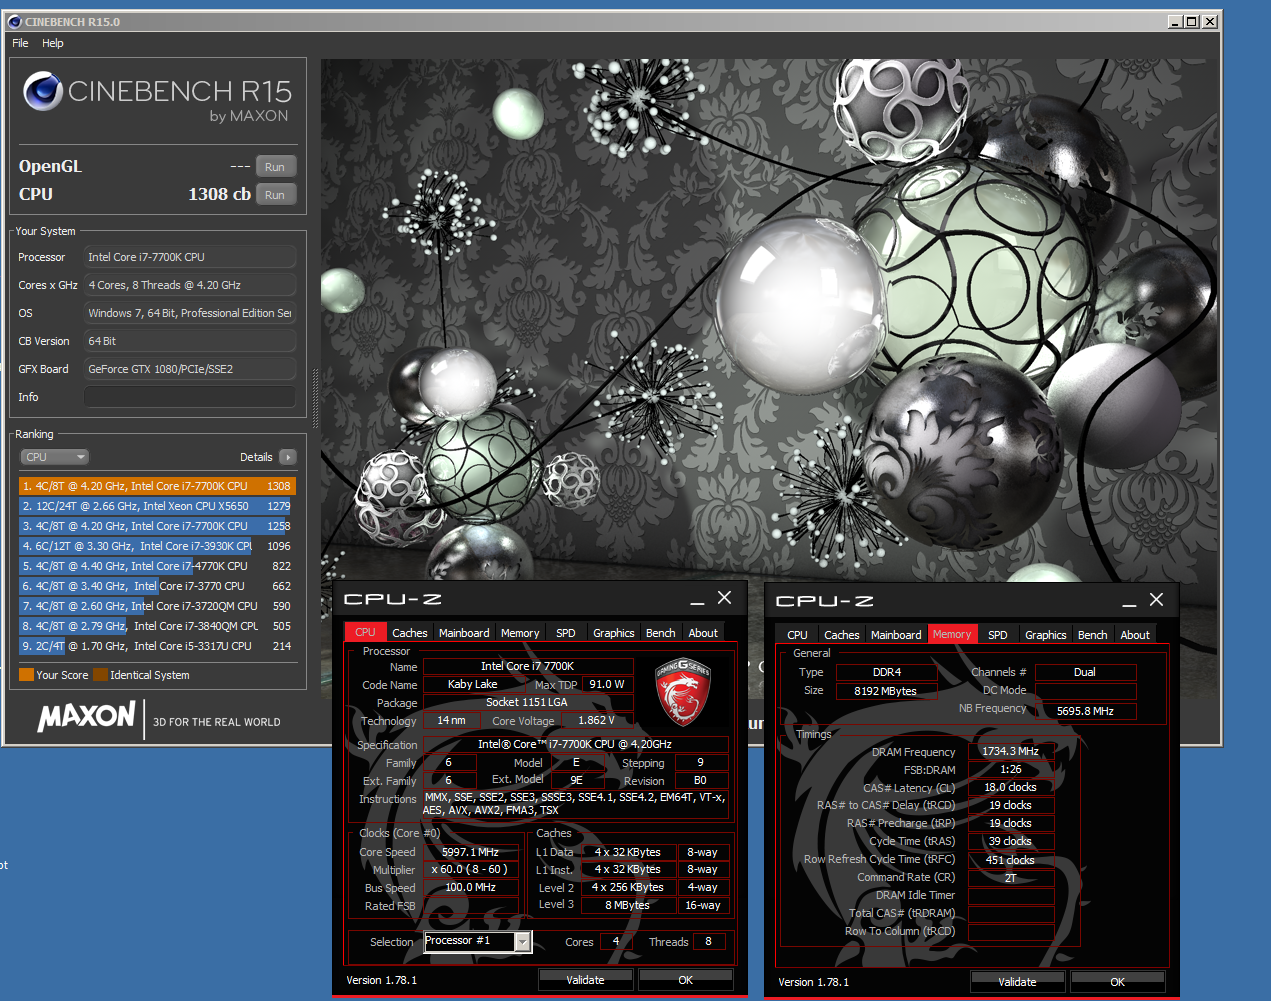Select ranking row Core i7-3720QM

click(157, 606)
